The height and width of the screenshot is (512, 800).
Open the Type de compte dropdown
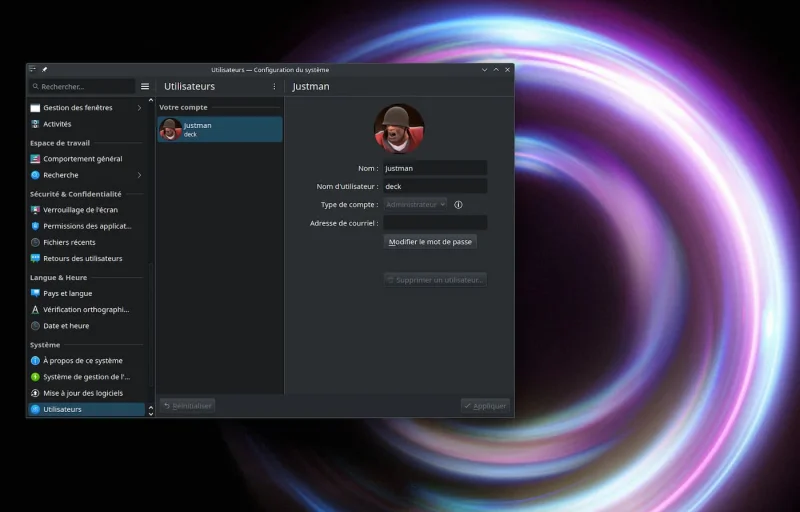(415, 204)
